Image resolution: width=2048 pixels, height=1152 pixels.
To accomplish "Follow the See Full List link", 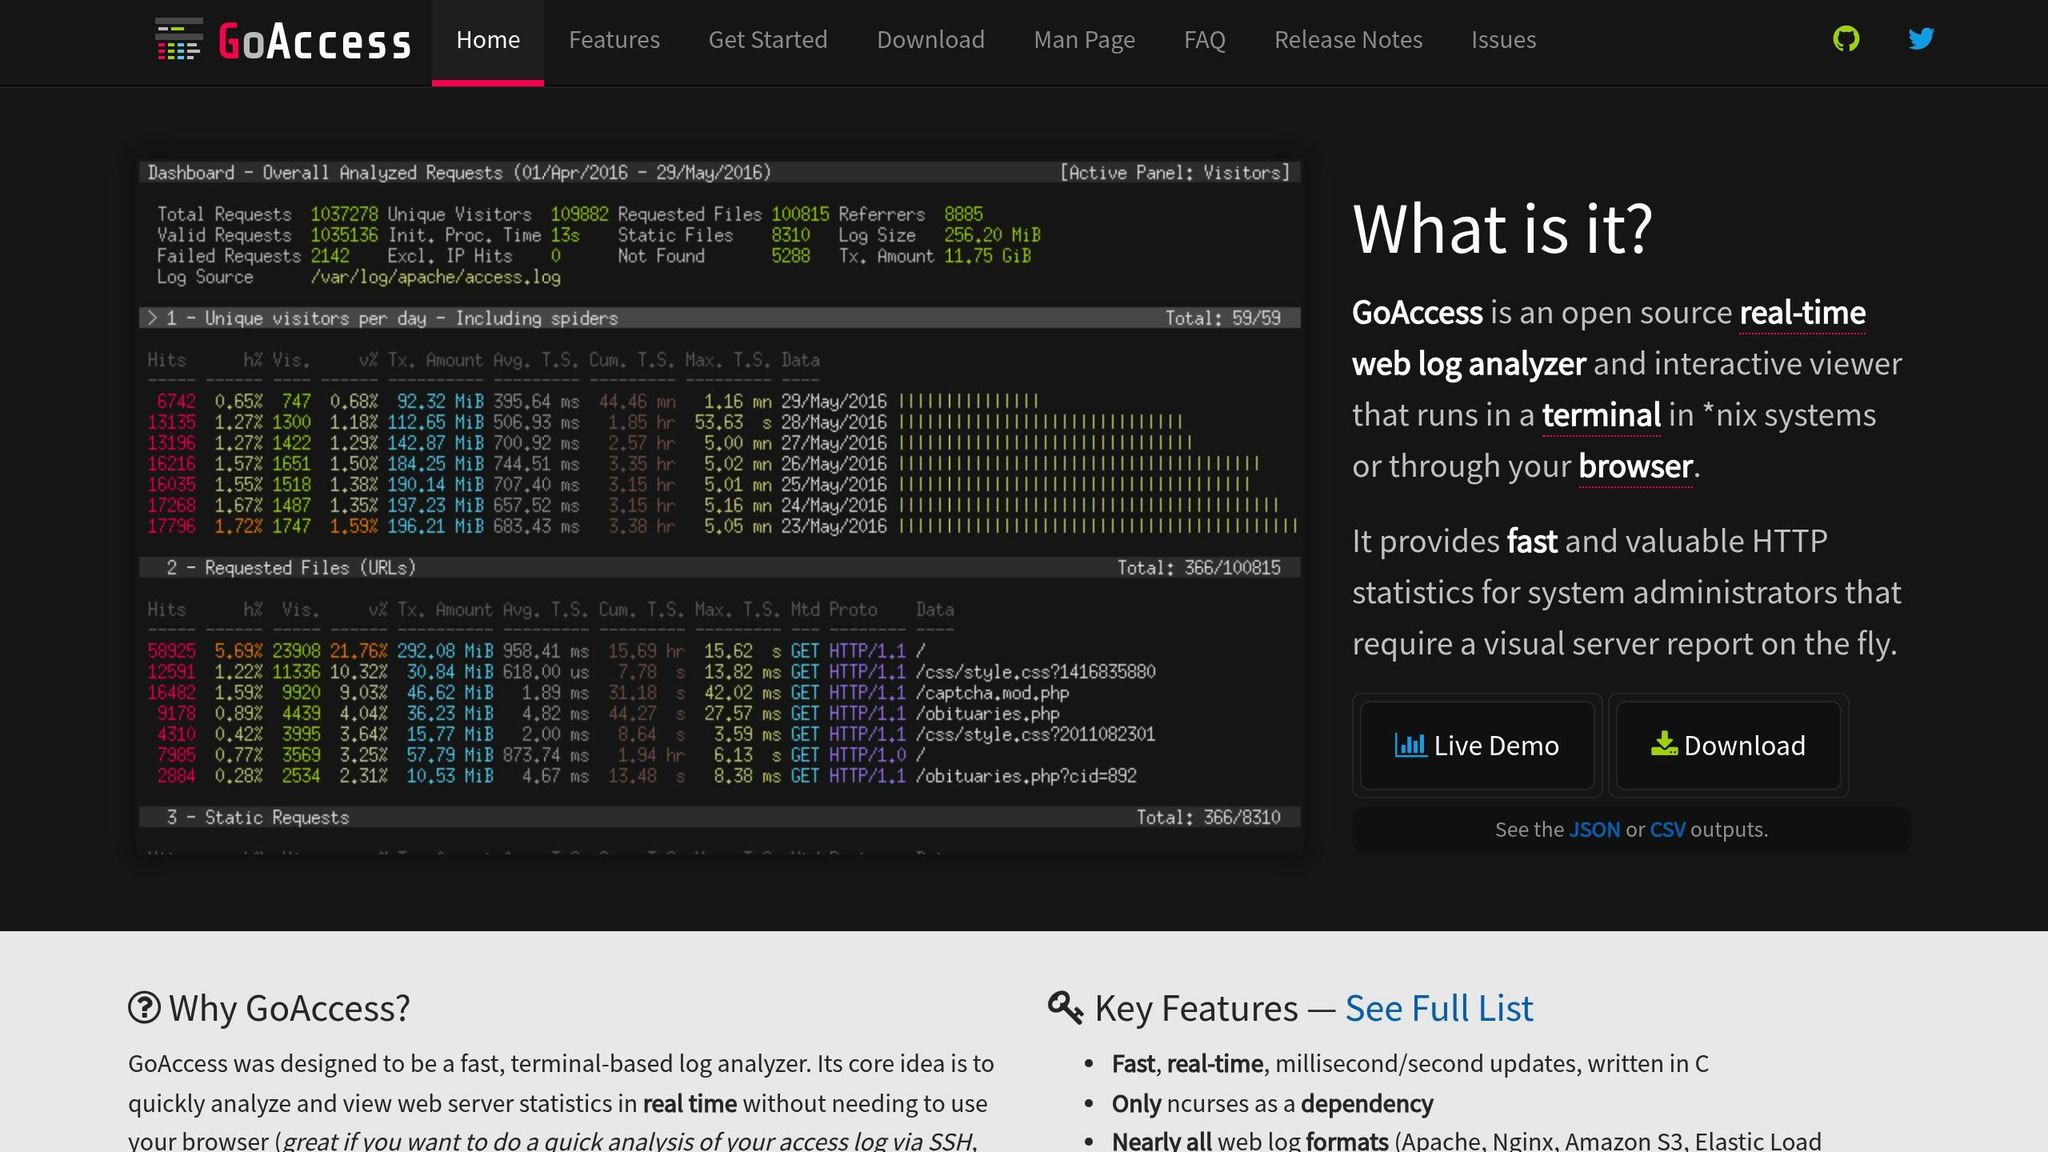I will (x=1438, y=1008).
